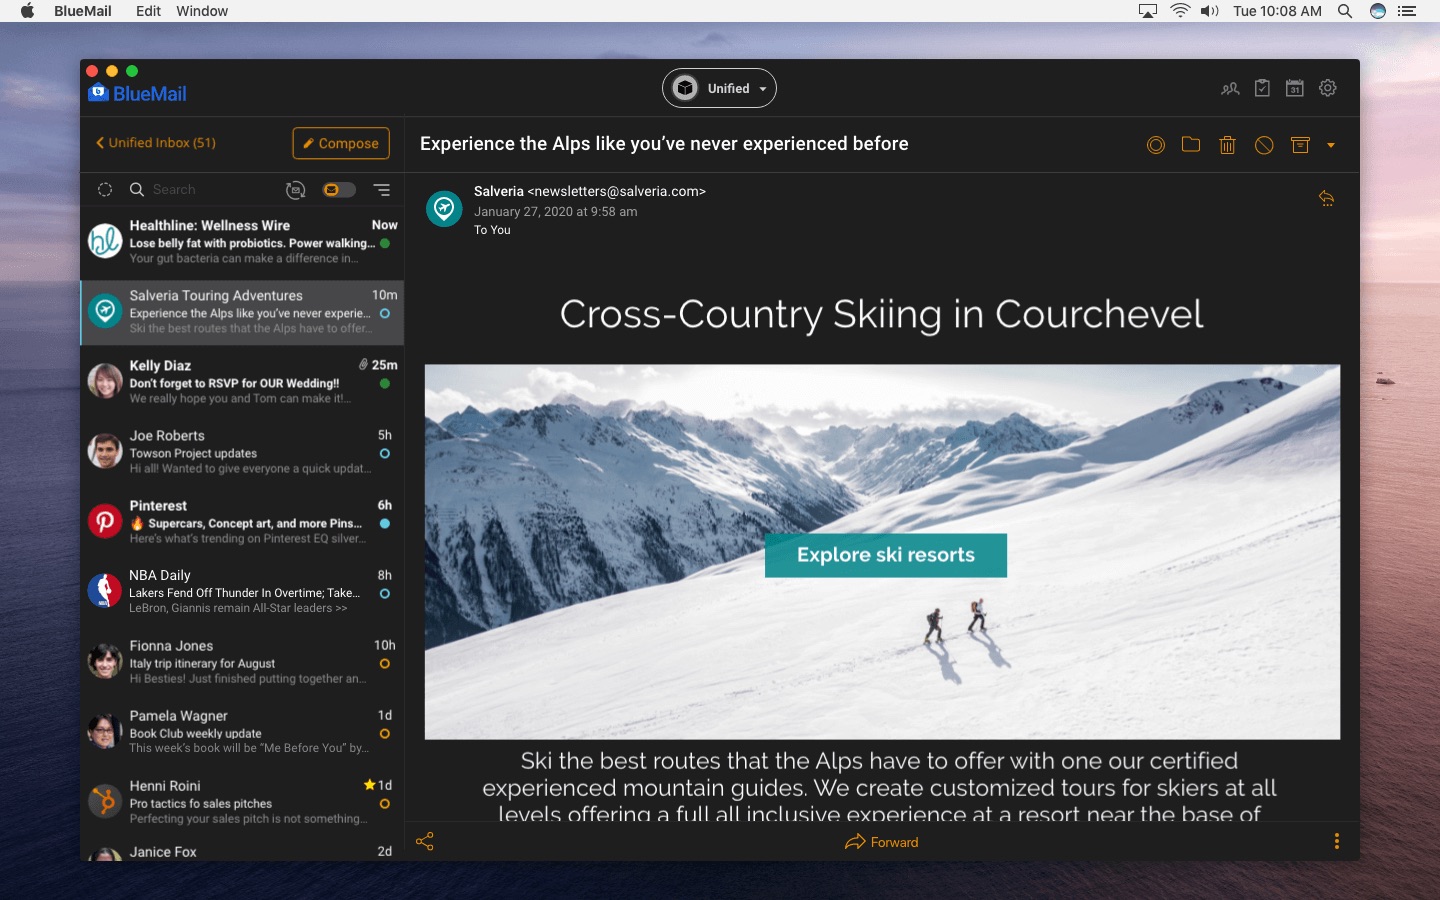Viewport: 1440px width, 900px height.
Task: Open Pamela Wagner Book Club email
Action: coord(242,731)
